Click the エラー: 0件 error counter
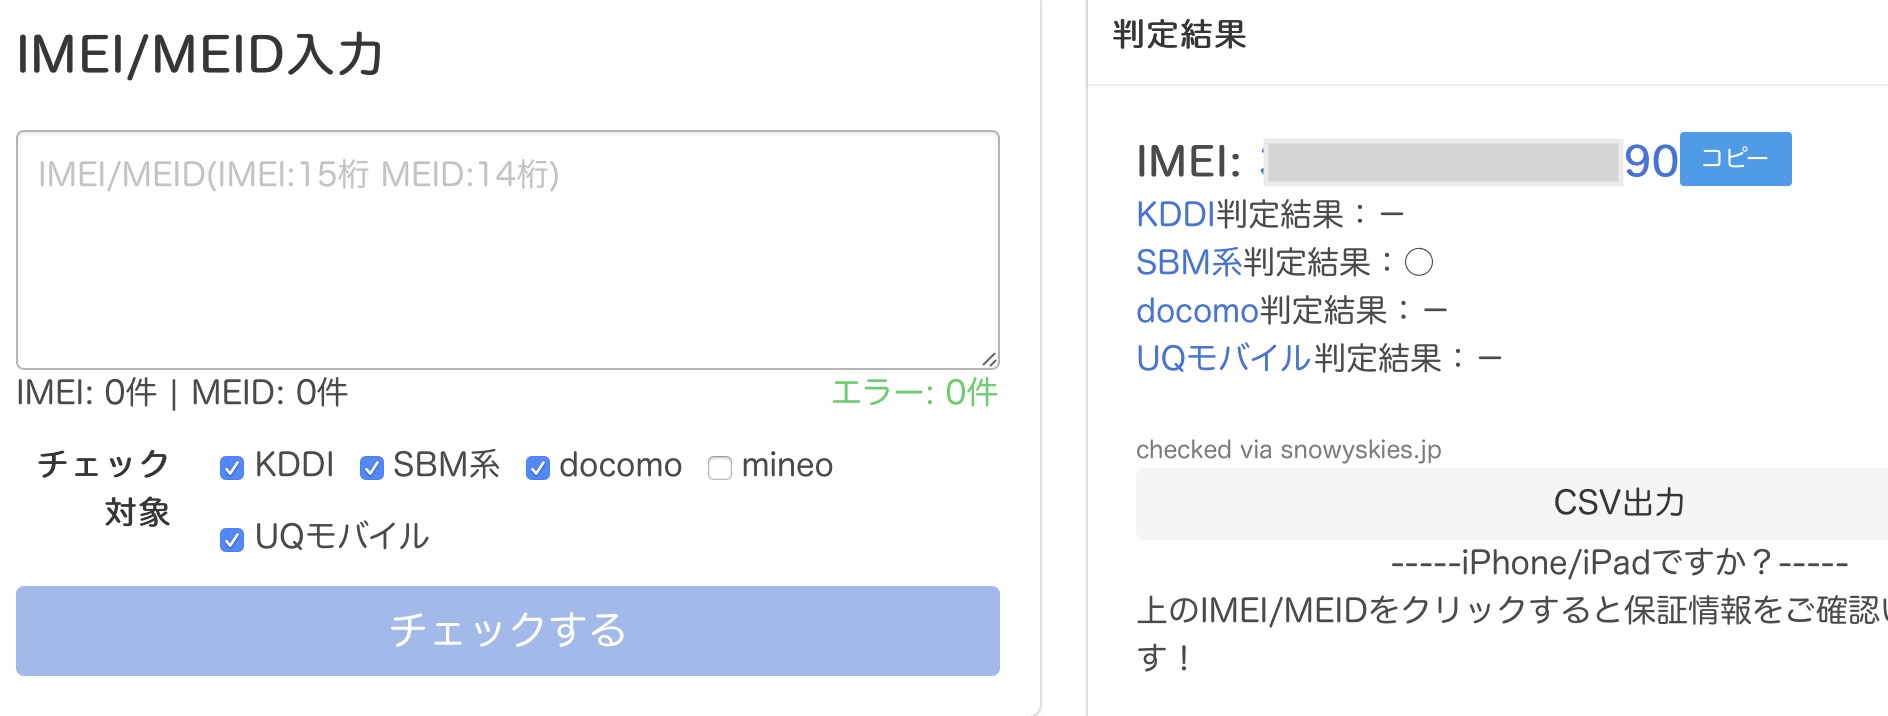The image size is (1888, 716). 914,393
